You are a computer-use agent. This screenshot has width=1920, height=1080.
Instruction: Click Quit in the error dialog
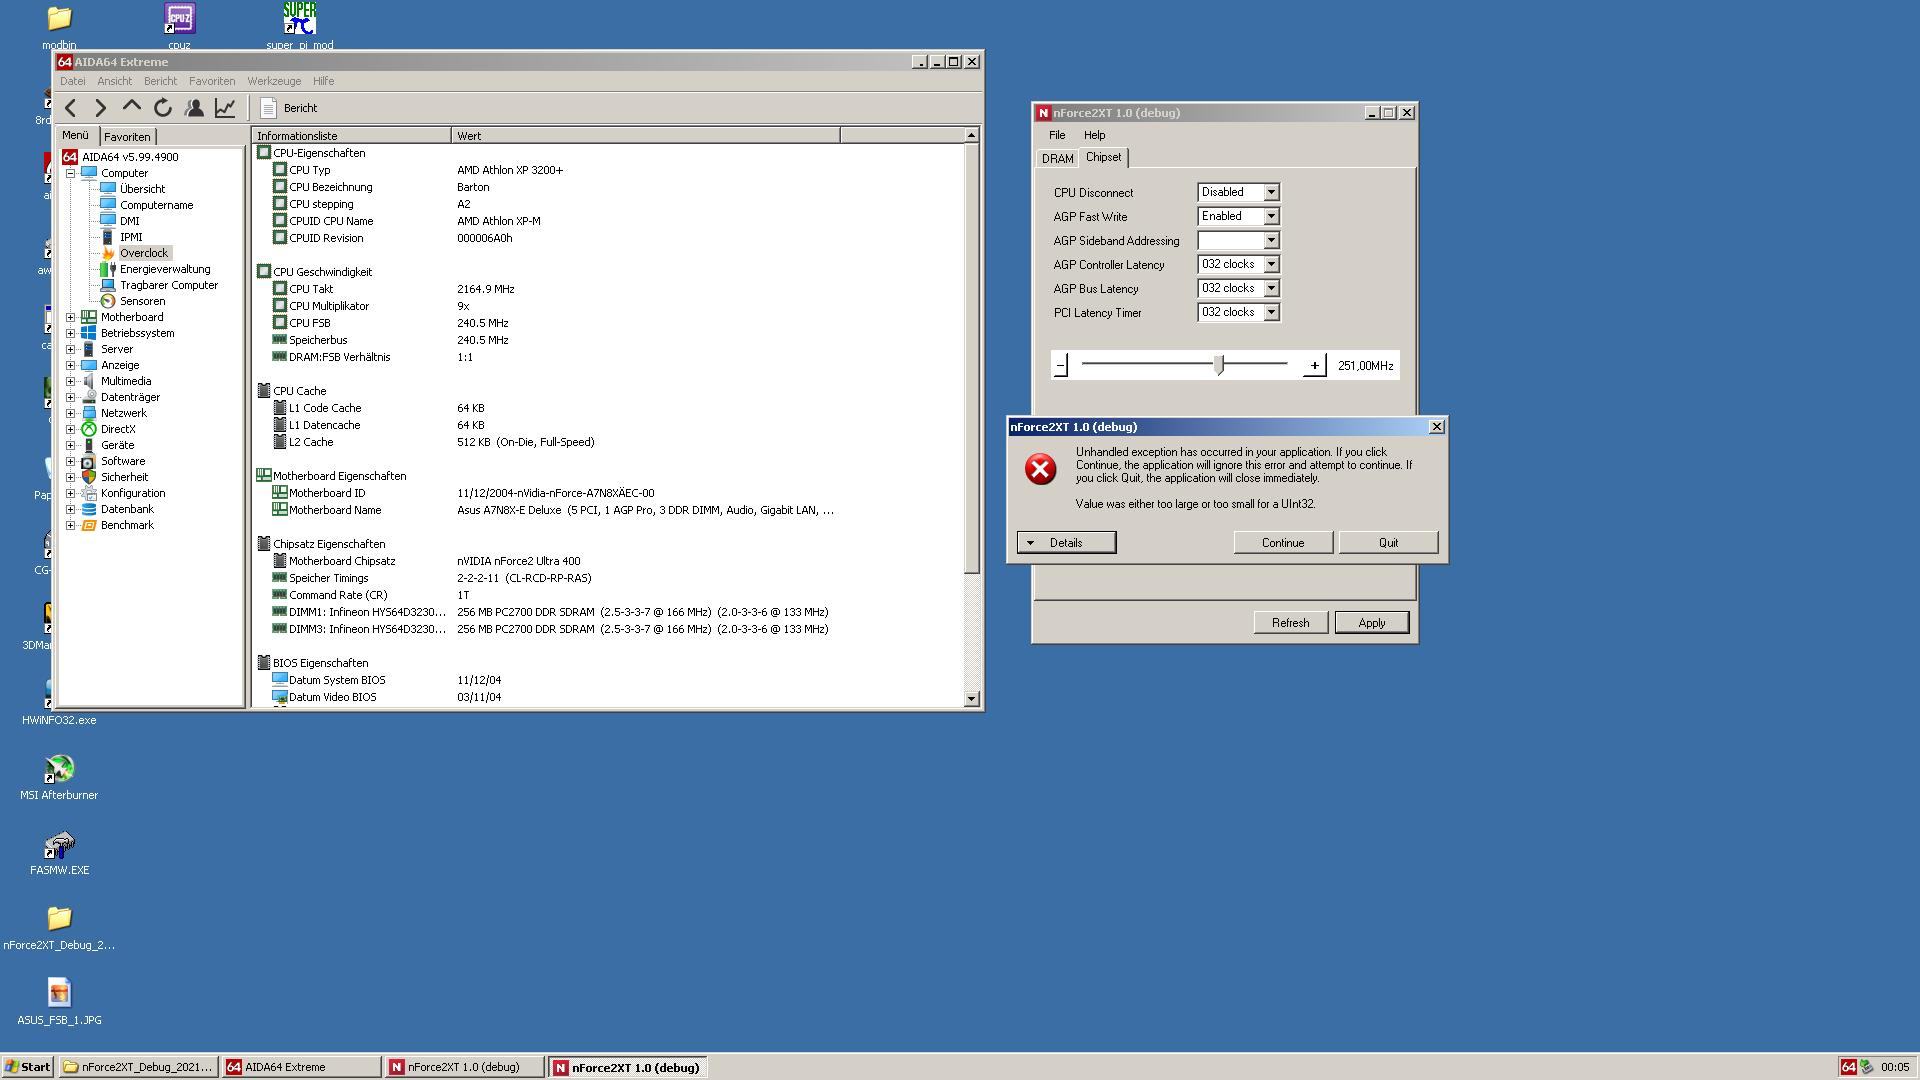1388,543
